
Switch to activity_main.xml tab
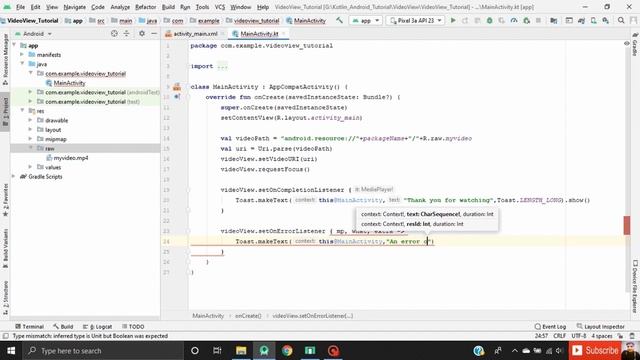(195, 34)
